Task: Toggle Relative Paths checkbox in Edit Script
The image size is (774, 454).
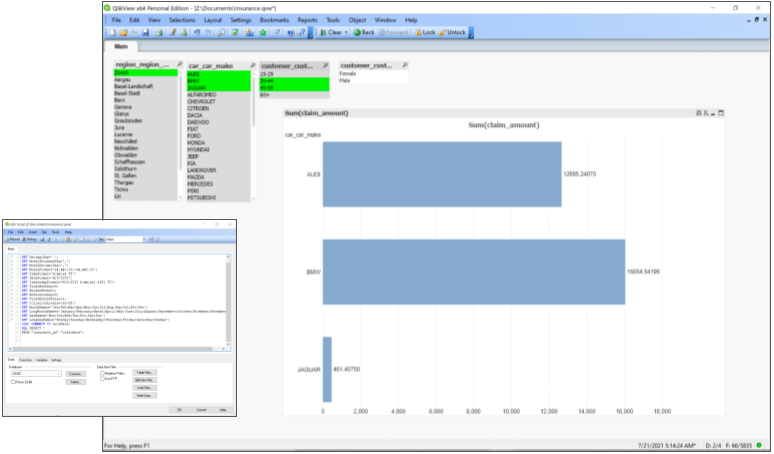Action: 102,374
